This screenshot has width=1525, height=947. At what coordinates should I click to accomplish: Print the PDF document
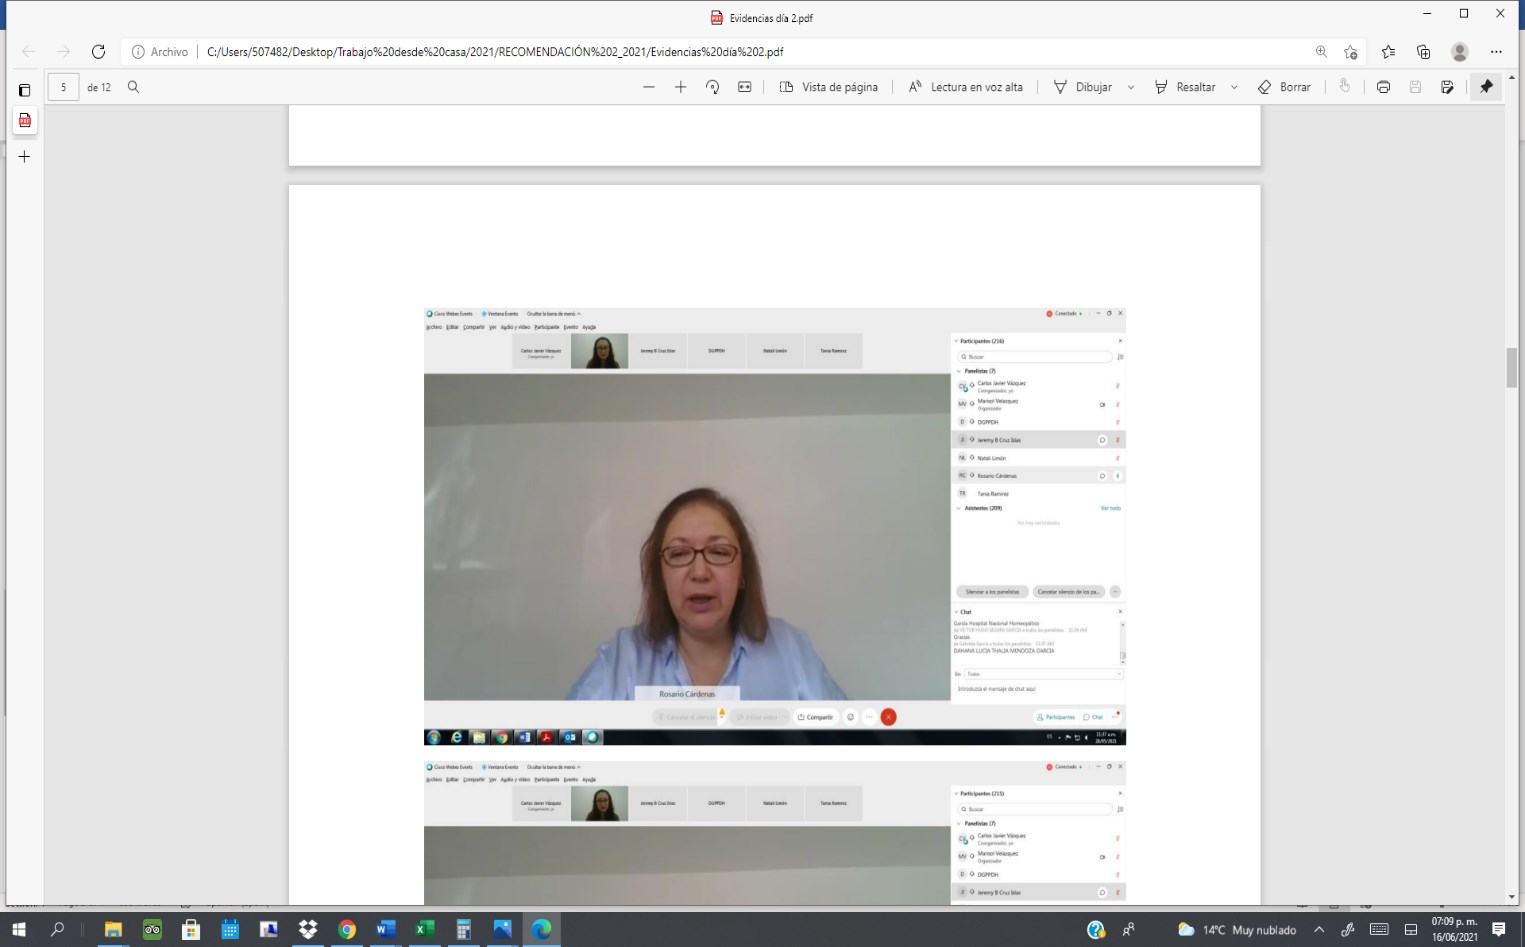(x=1383, y=87)
